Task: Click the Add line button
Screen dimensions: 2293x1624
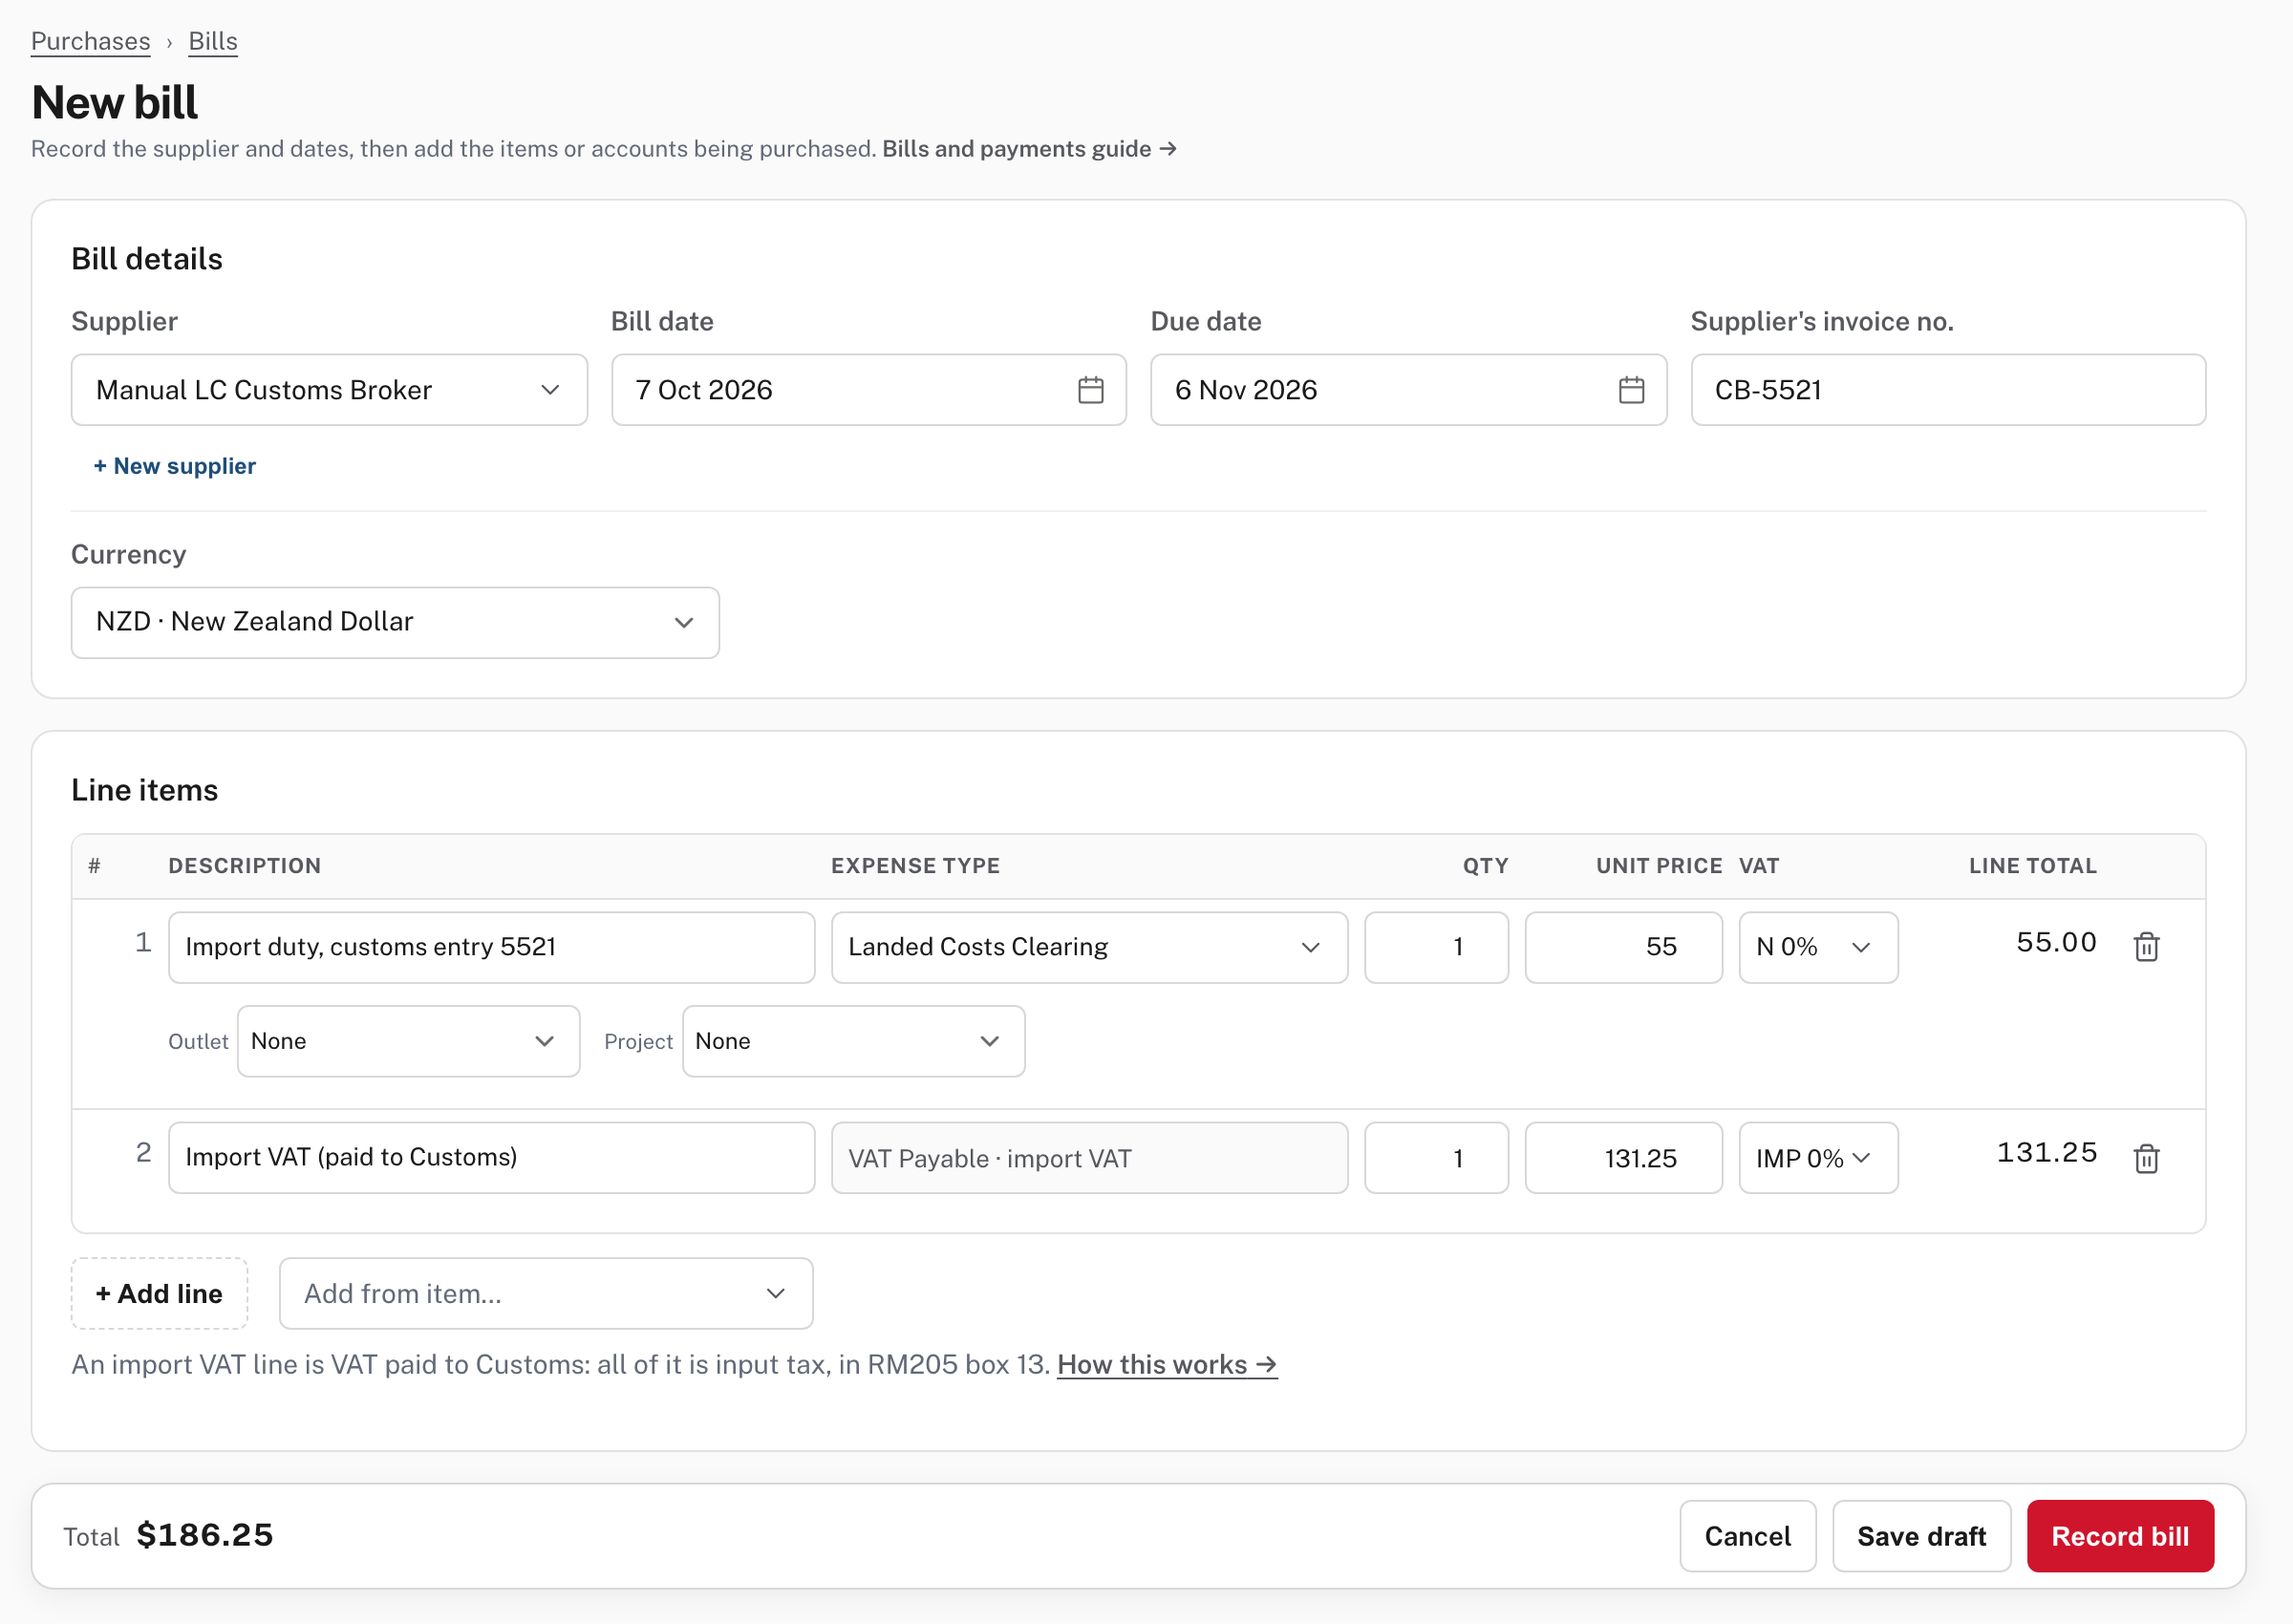Action: point(159,1293)
